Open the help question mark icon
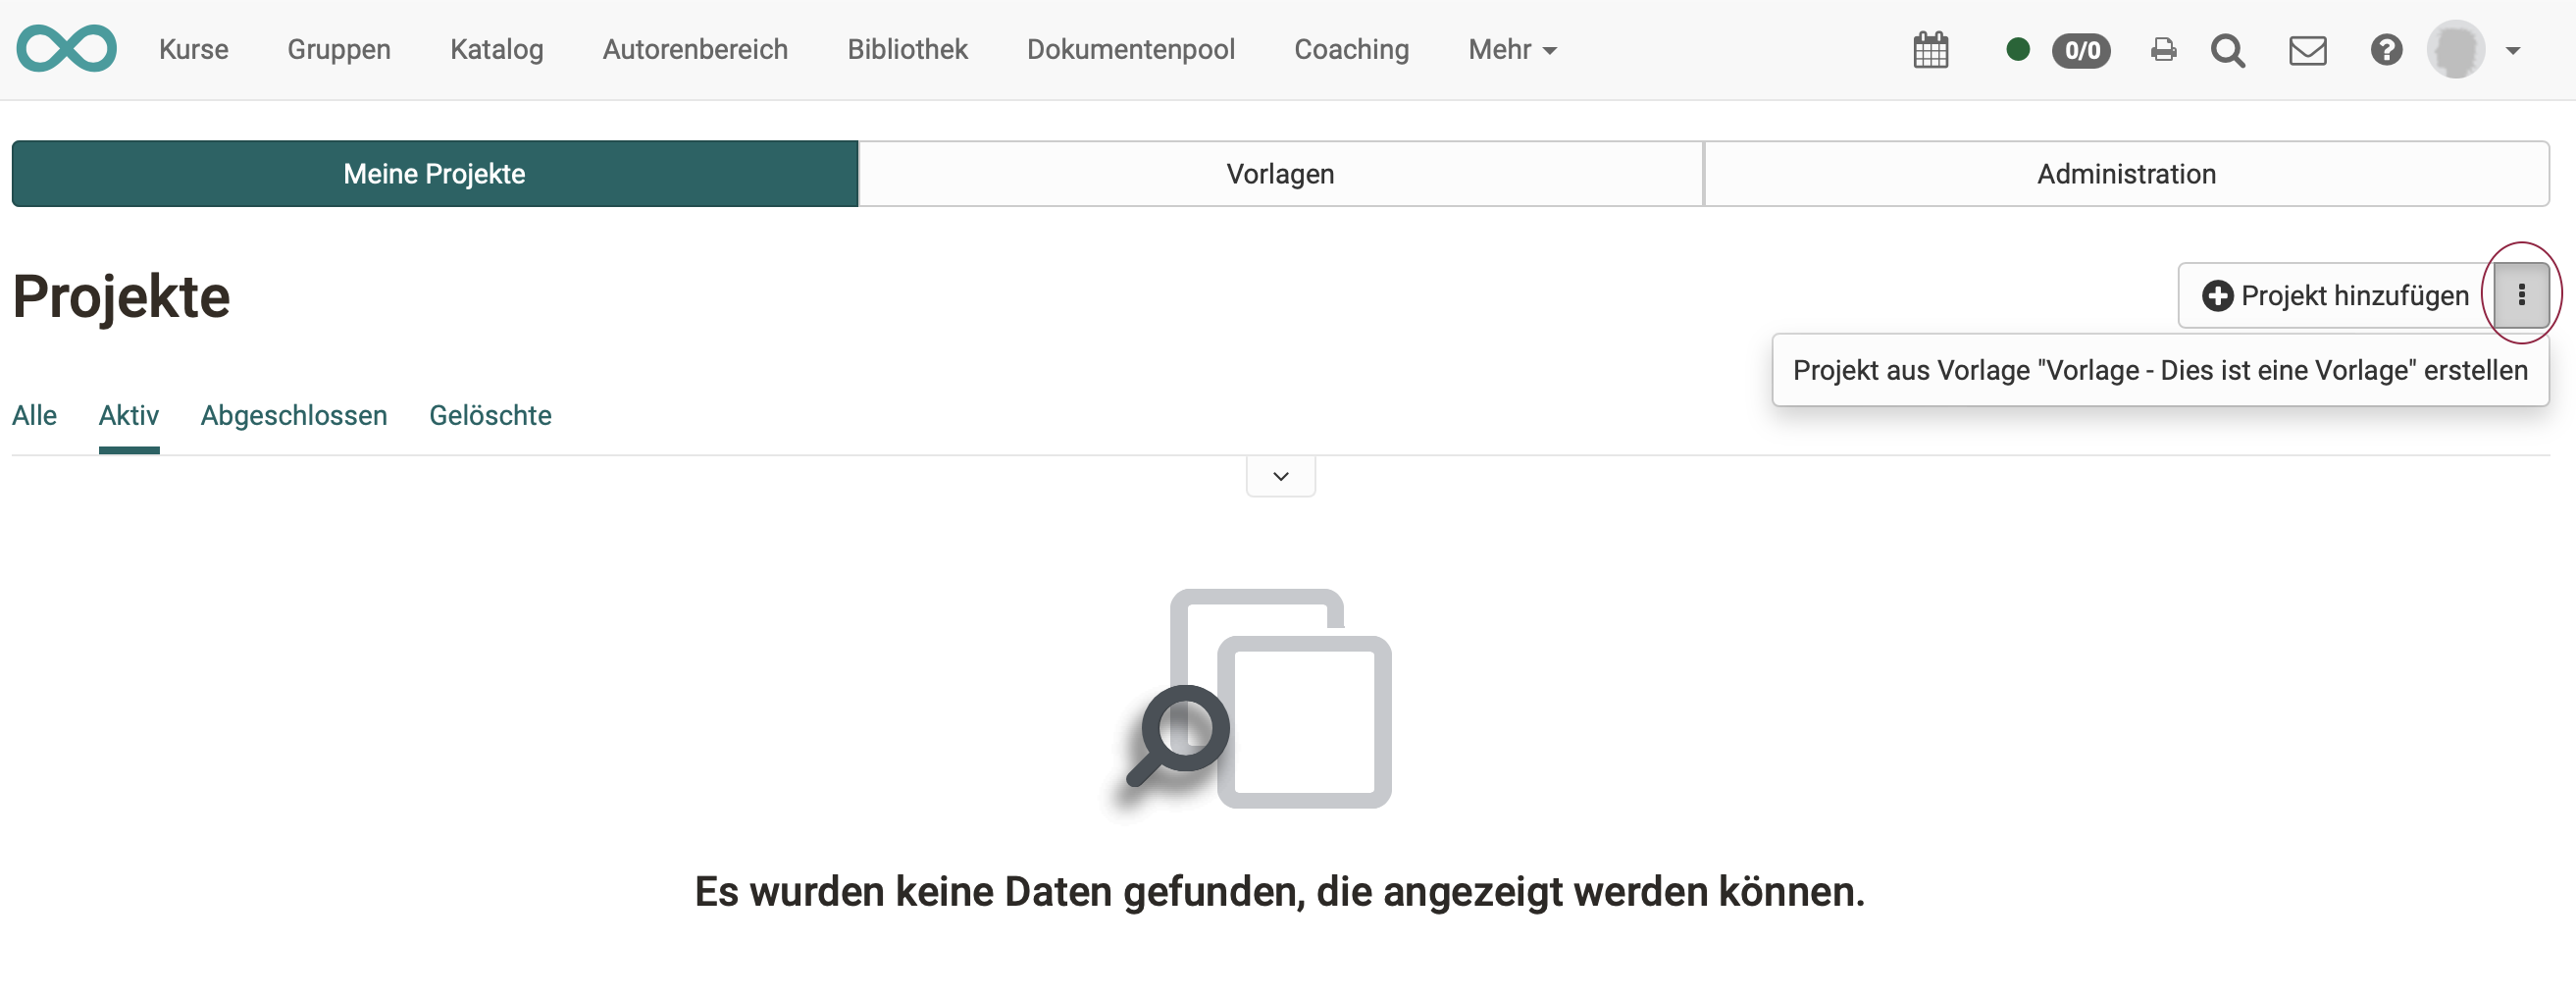 2386,50
